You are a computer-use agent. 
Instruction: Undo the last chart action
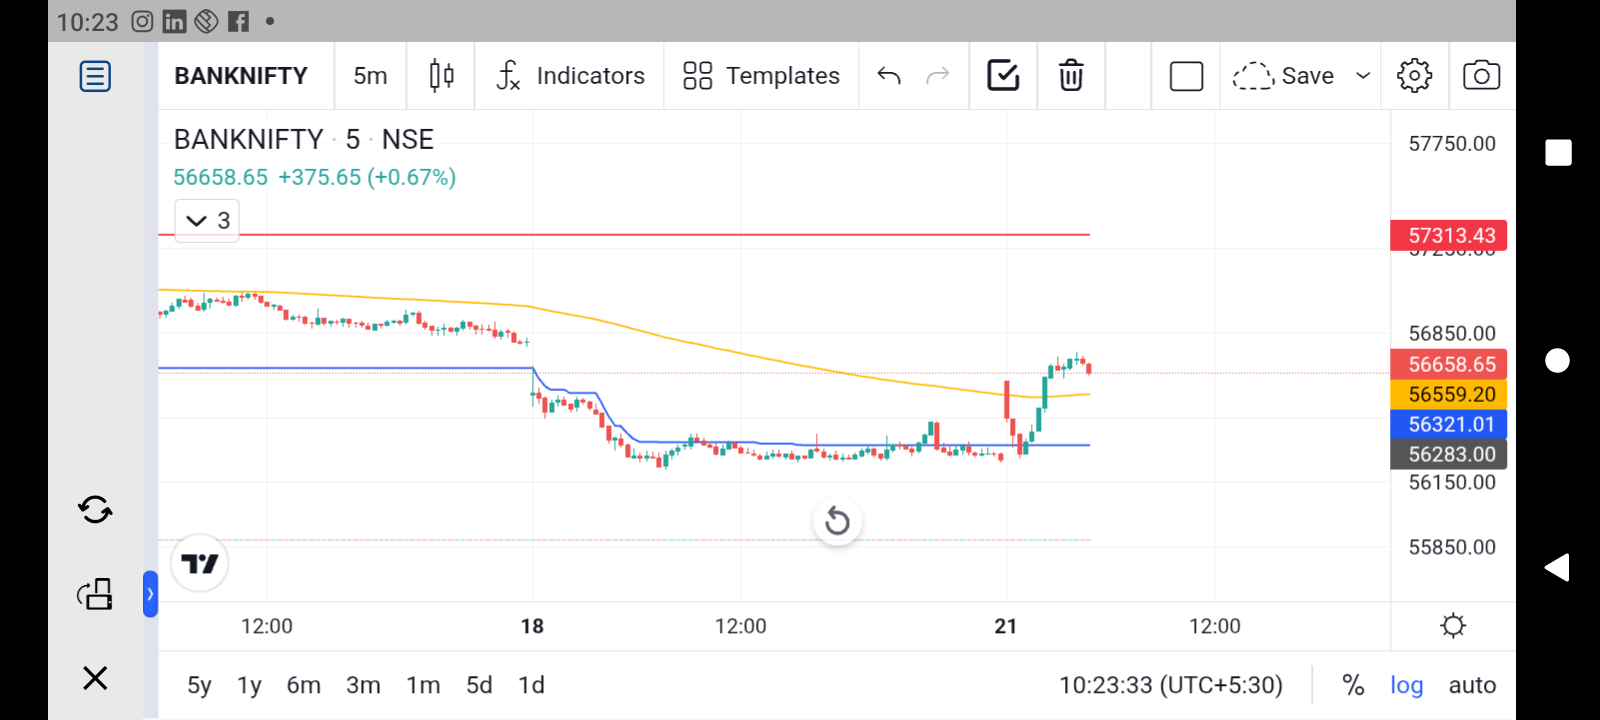(x=889, y=76)
